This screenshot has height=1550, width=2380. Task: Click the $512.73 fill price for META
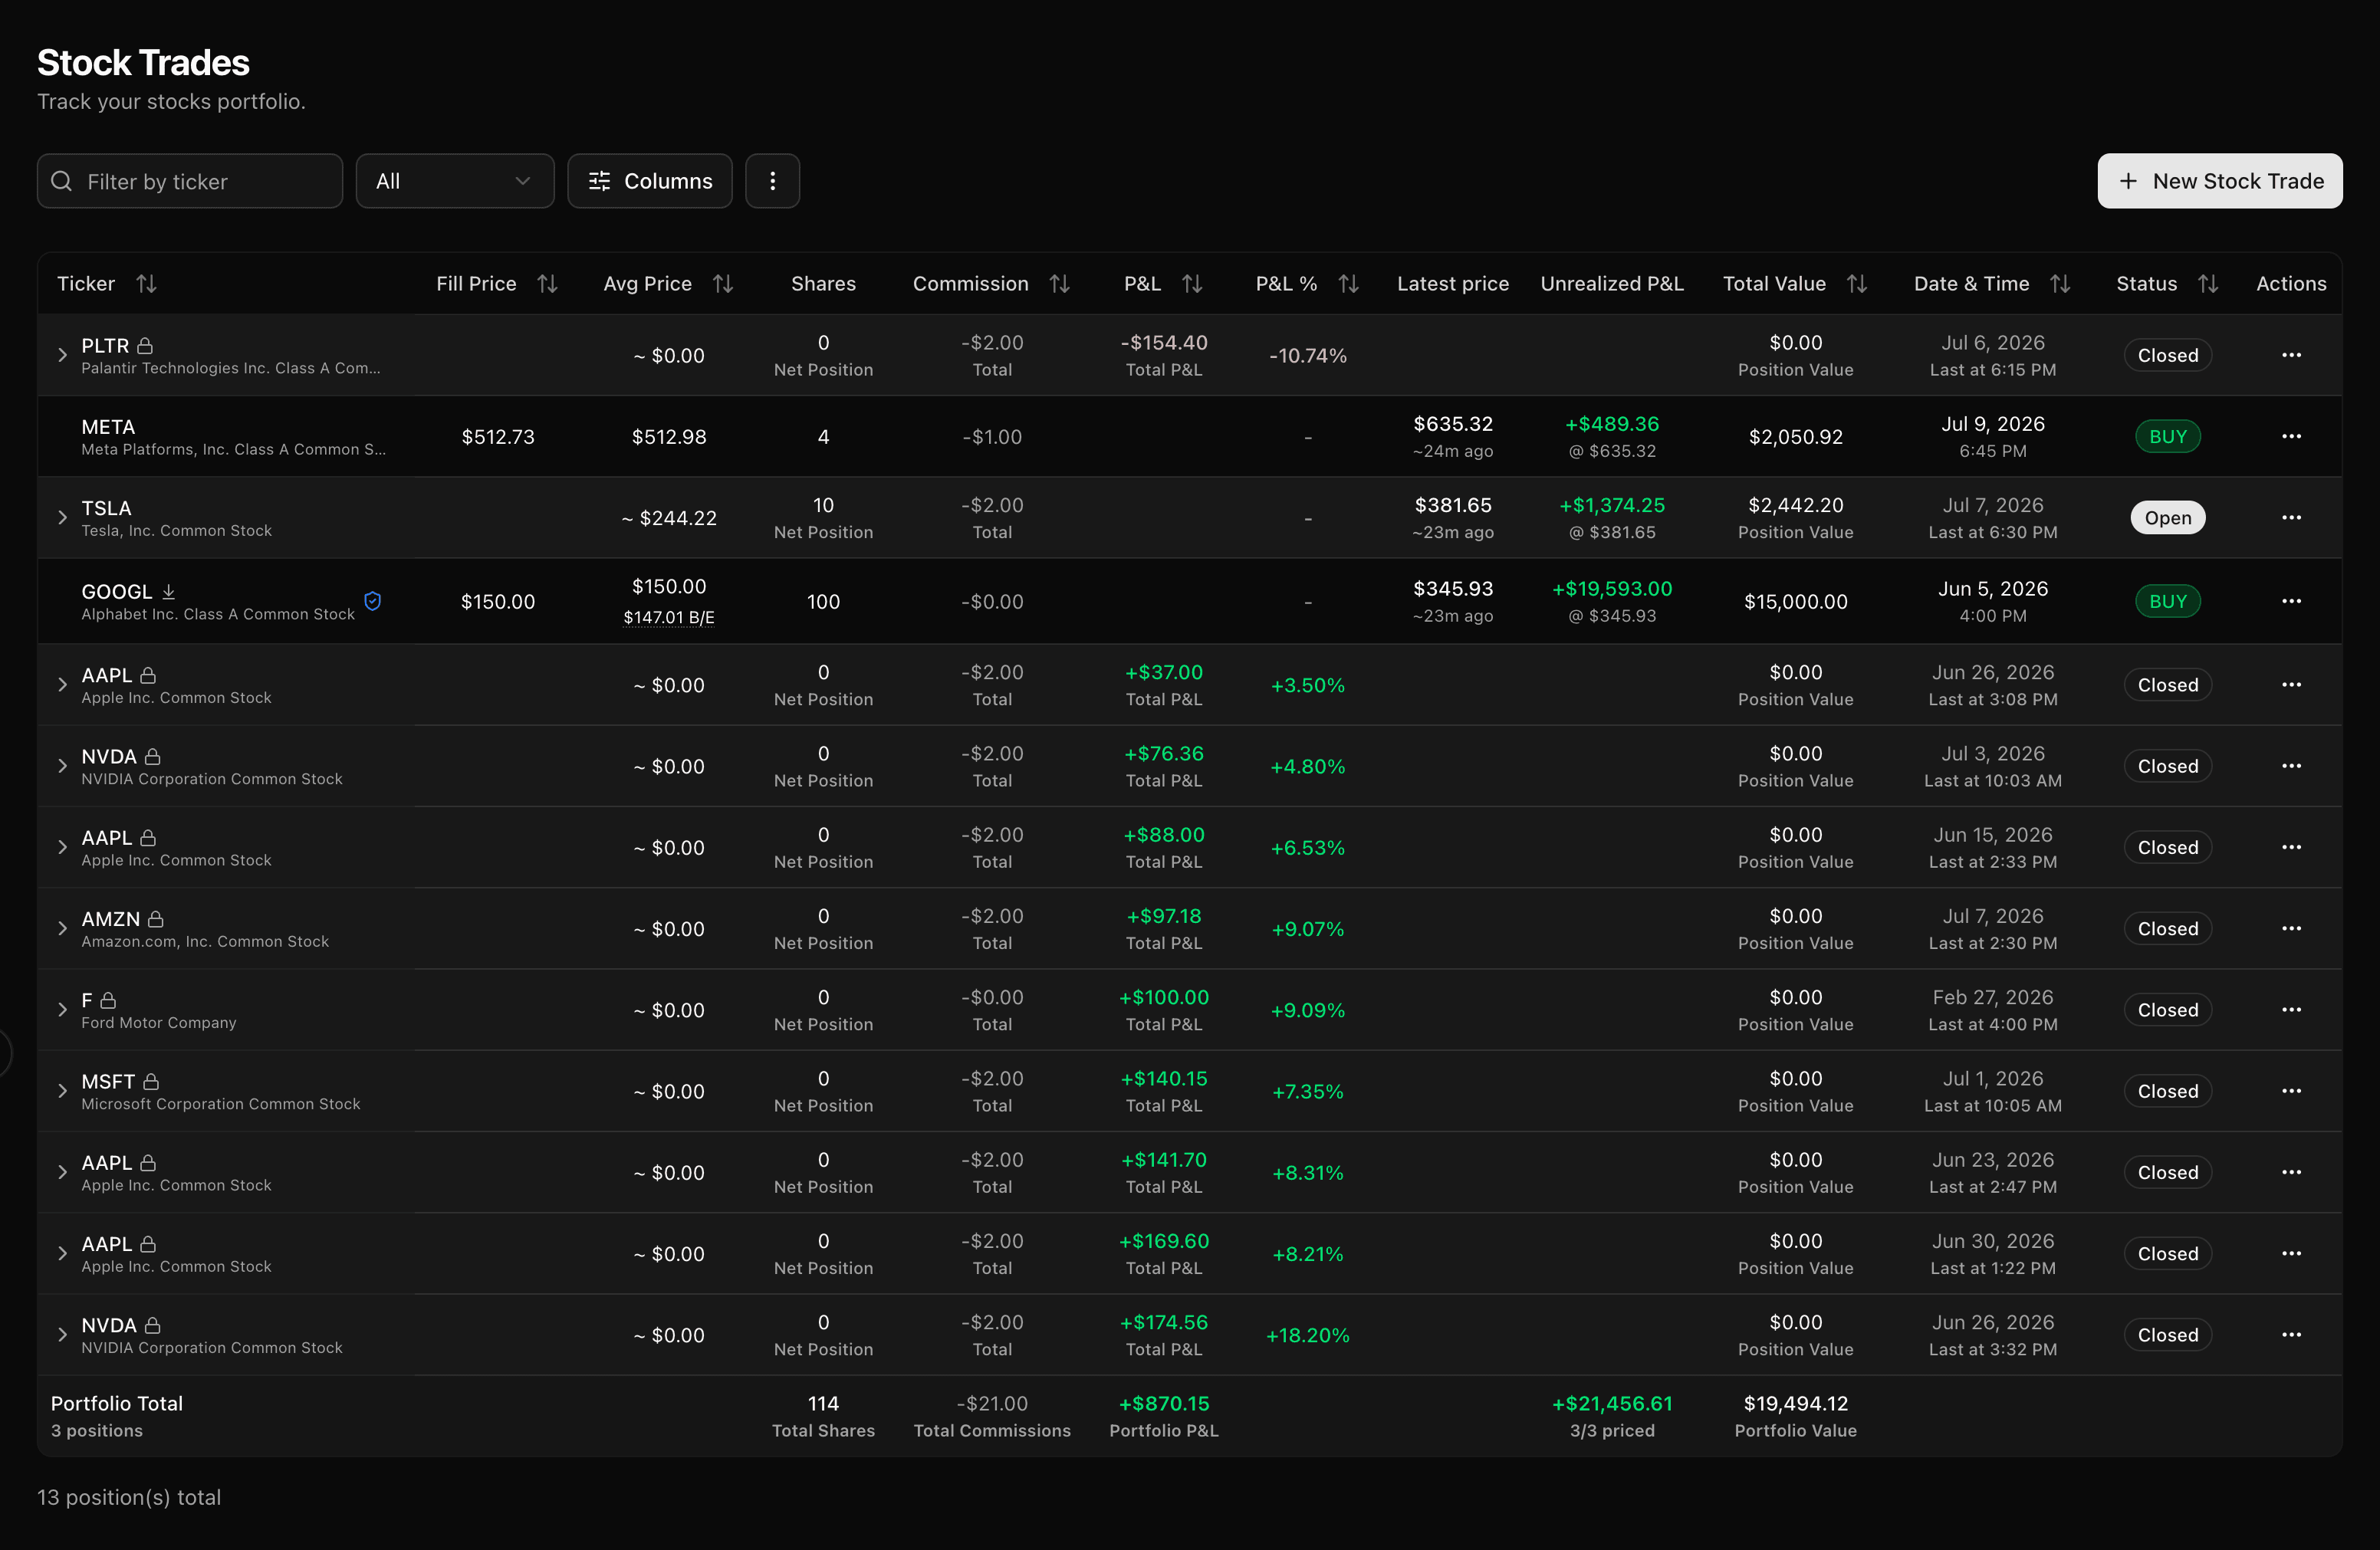coord(497,437)
